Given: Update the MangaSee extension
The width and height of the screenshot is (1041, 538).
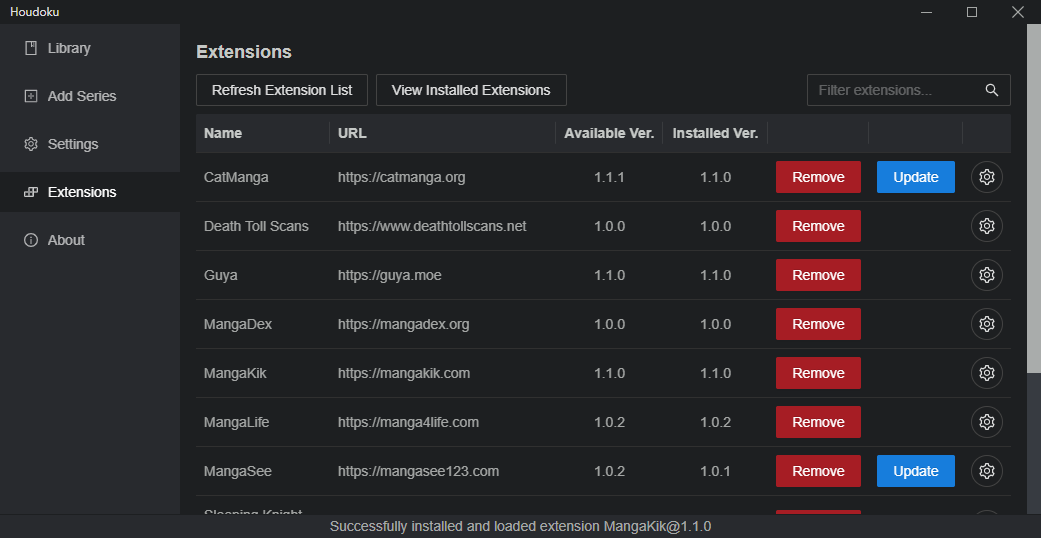Looking at the screenshot, I should click(916, 471).
